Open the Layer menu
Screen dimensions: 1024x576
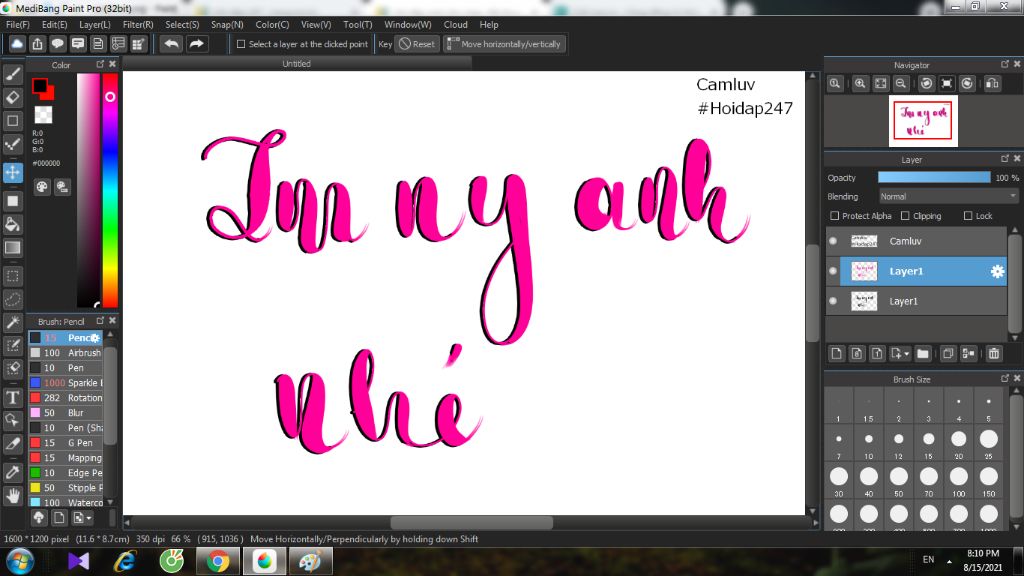click(95, 24)
